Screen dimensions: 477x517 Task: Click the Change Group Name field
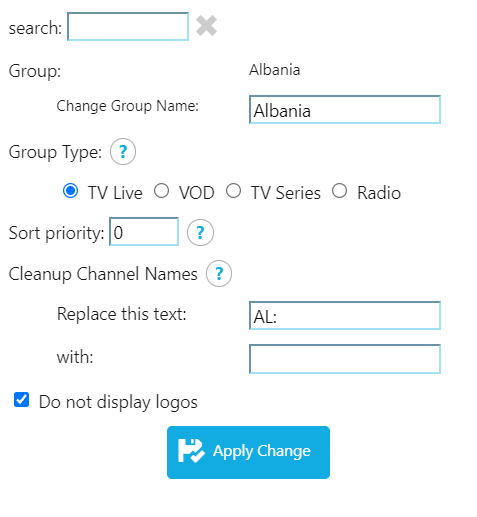(345, 110)
